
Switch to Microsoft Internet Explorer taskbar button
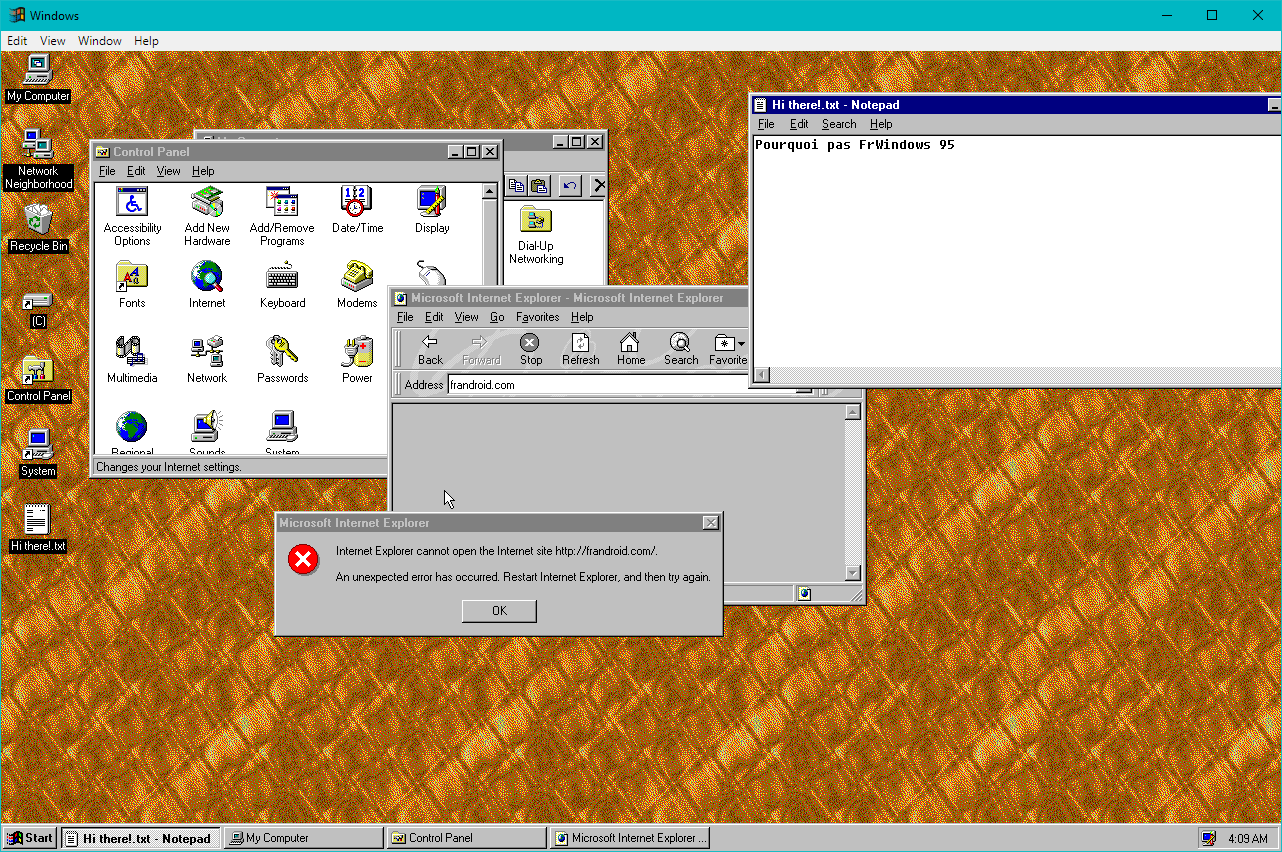click(x=630, y=838)
